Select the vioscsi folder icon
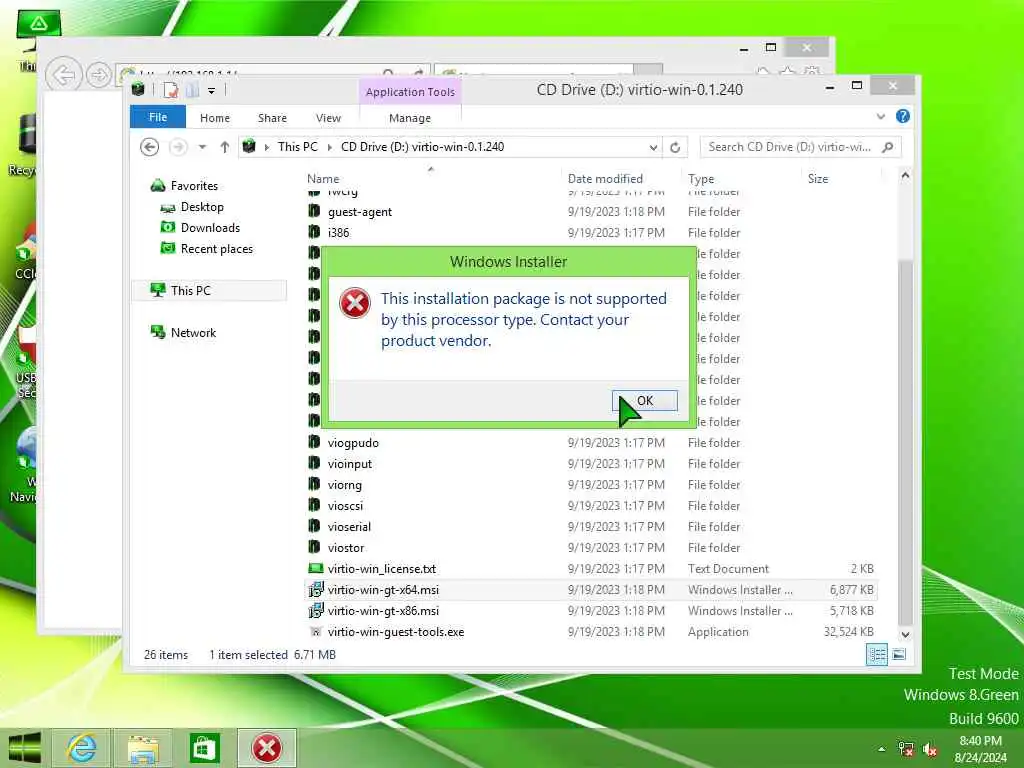Screen dimensions: 1024x768 [314, 505]
